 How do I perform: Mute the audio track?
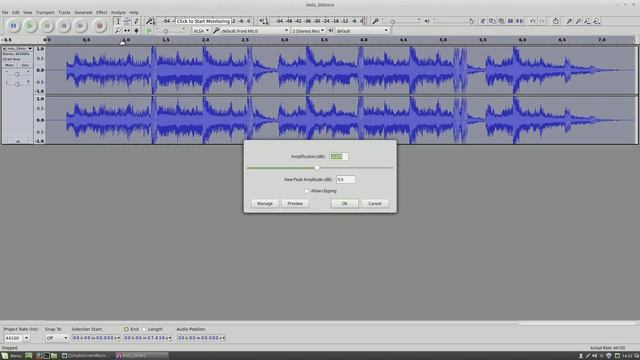(9, 65)
